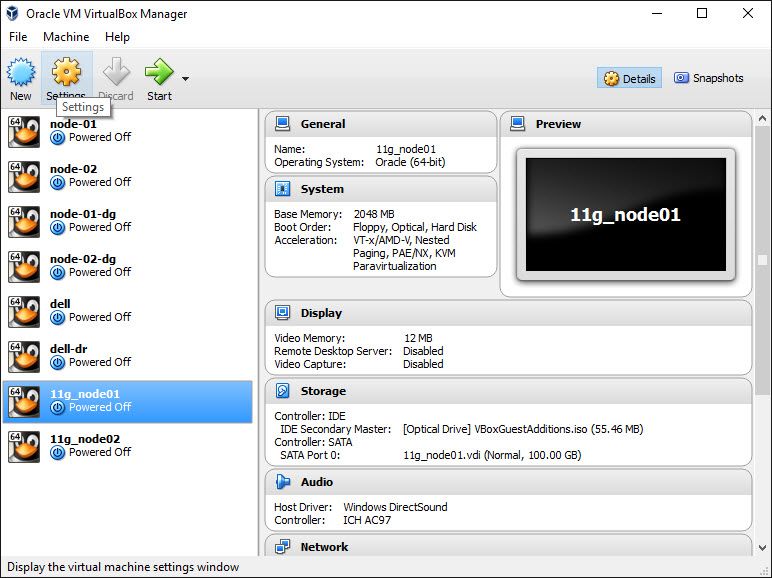Click the Storage section disk icon
Screen dimensions: 772x578
(x=282, y=390)
